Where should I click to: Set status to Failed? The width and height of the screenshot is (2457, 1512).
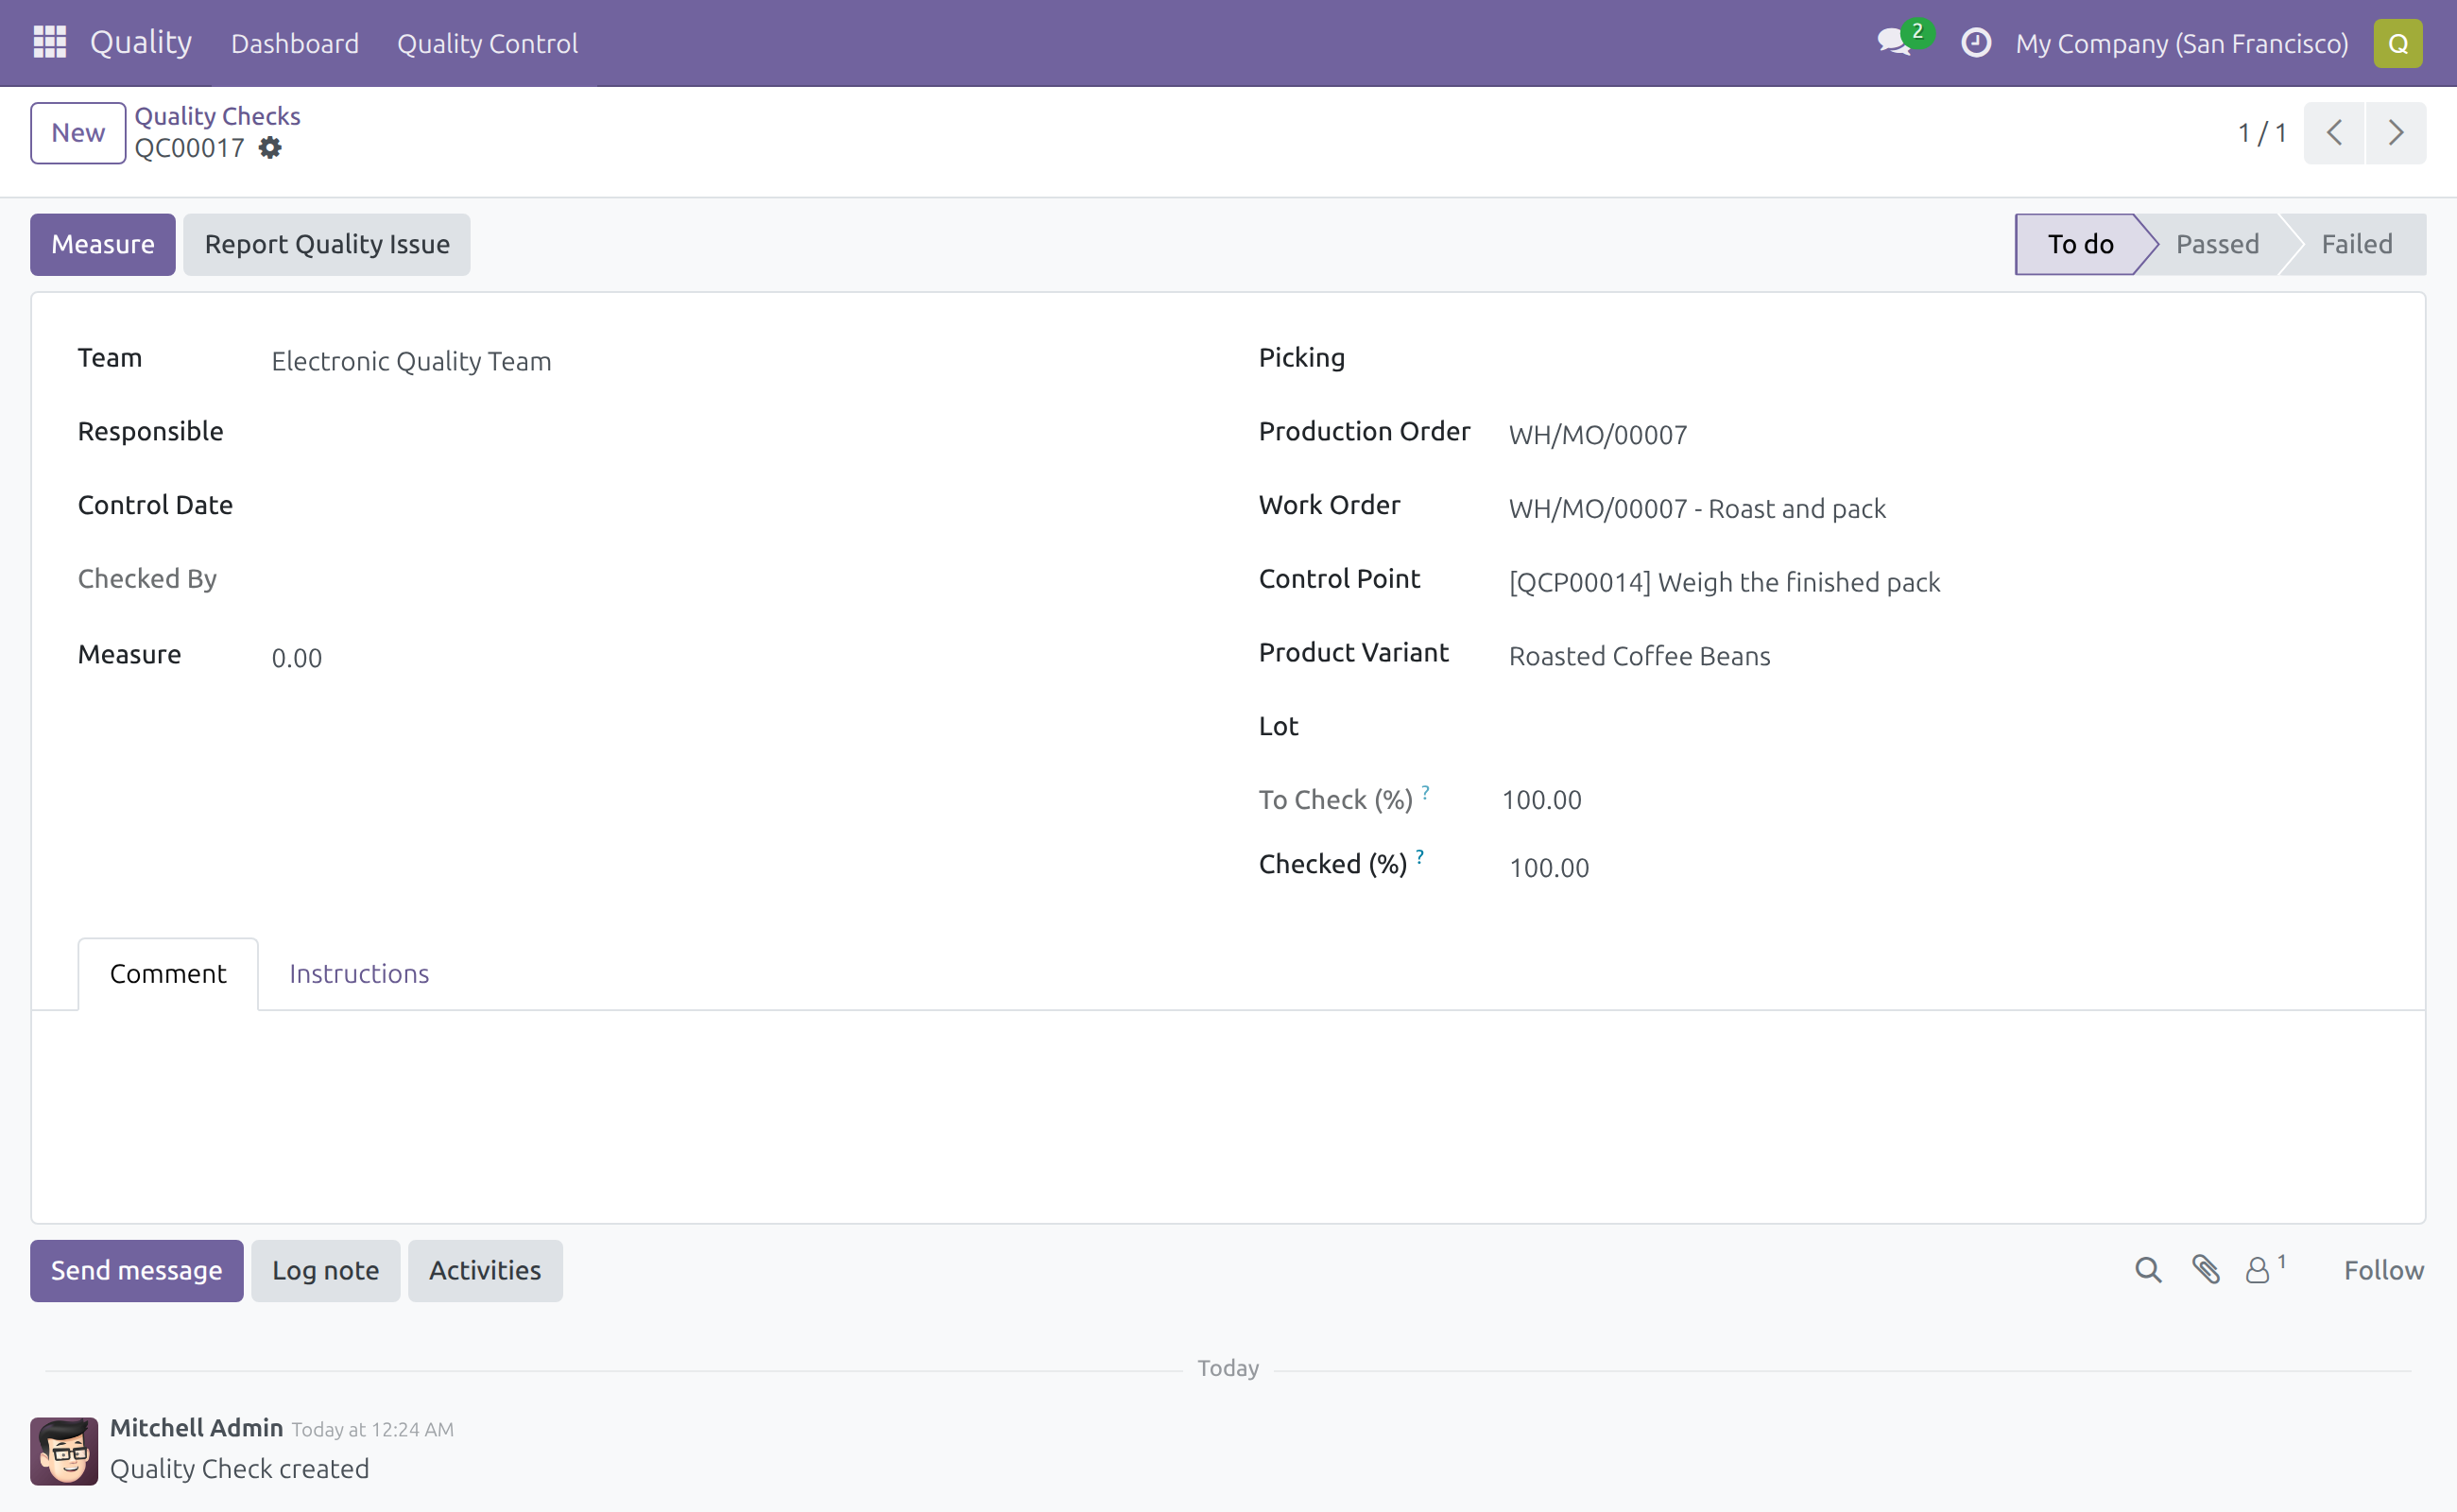(x=2356, y=244)
